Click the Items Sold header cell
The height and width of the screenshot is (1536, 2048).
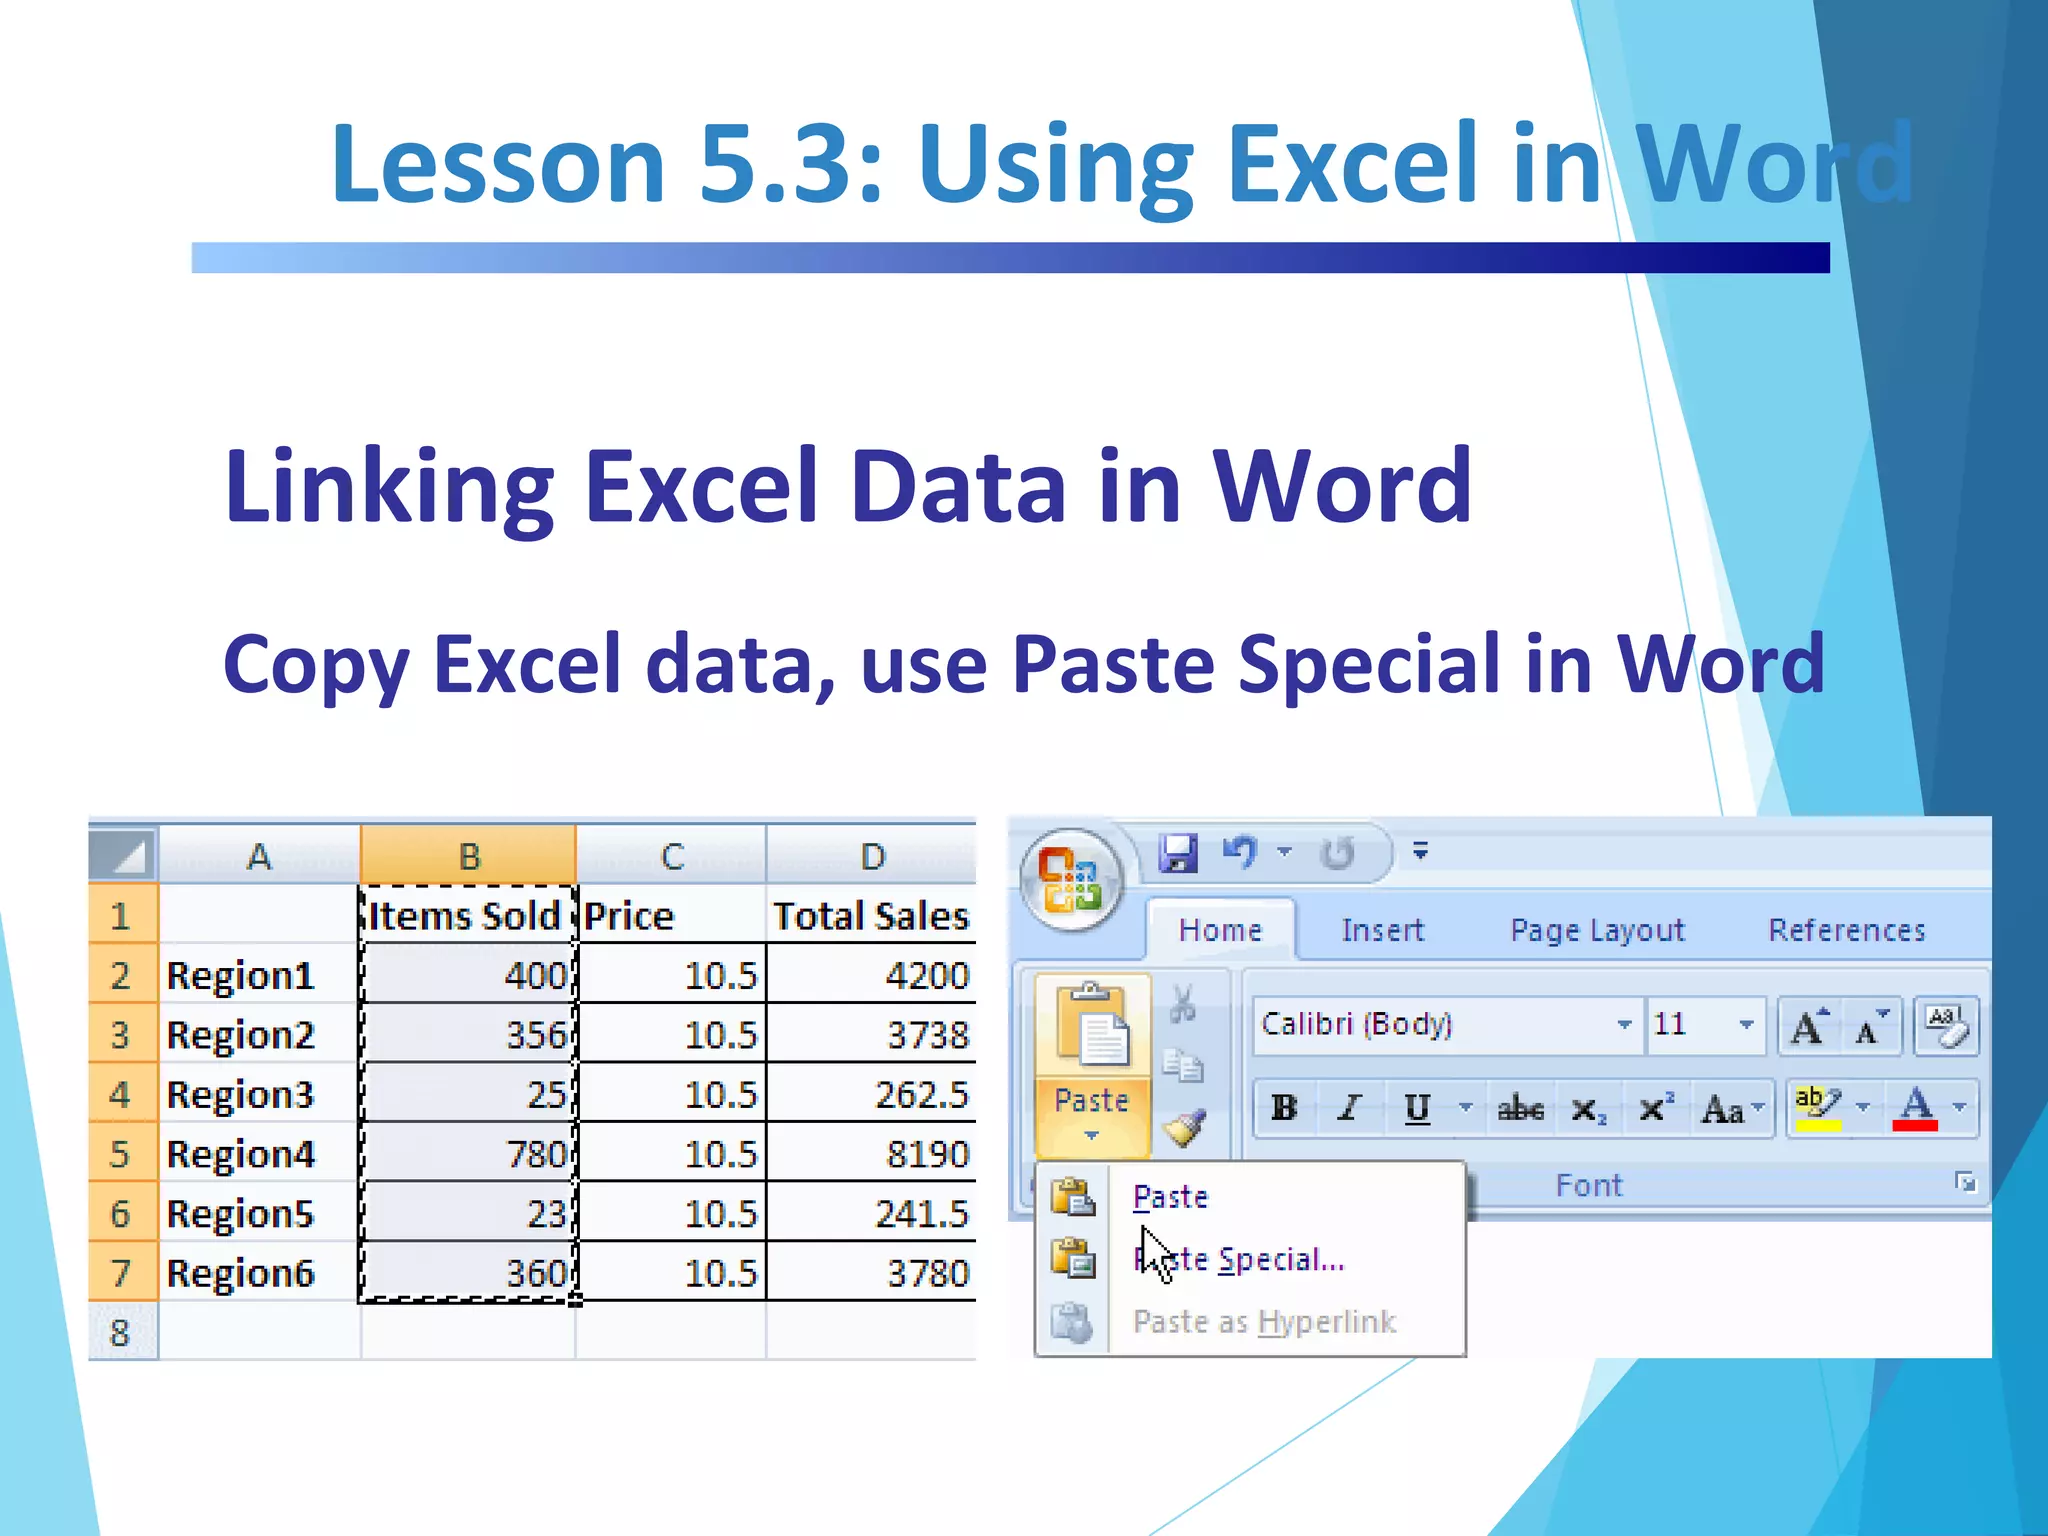[468, 914]
